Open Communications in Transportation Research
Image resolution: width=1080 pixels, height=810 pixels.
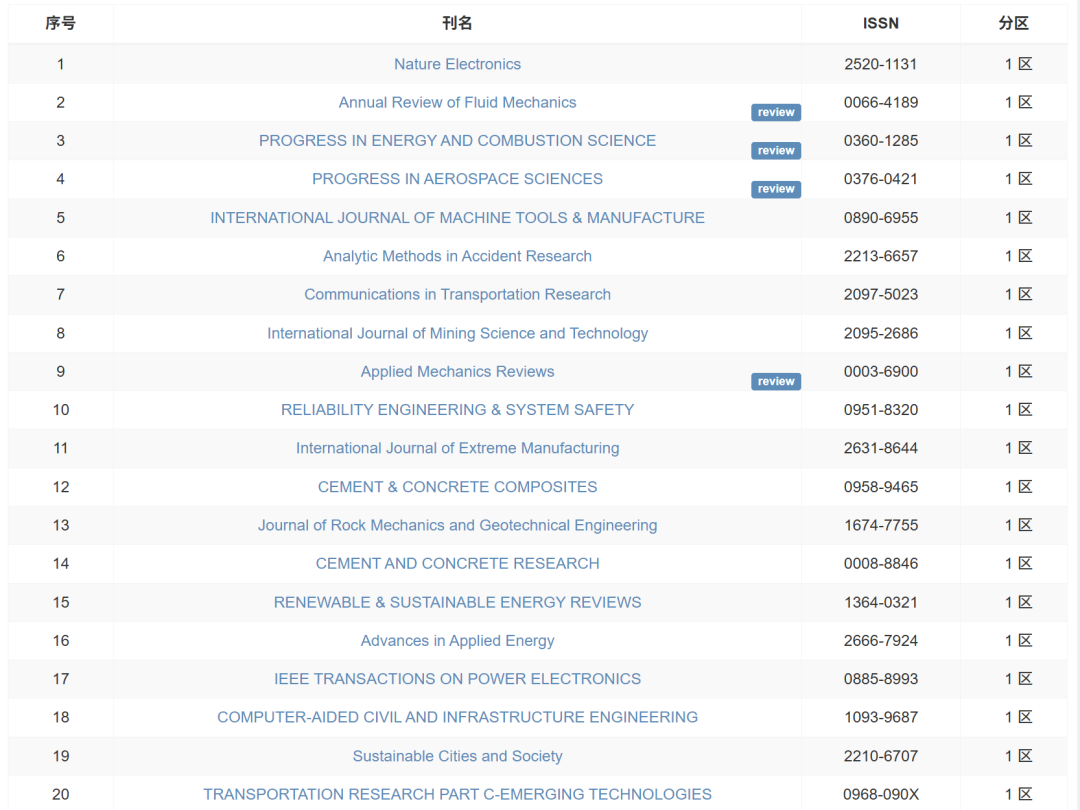pyautogui.click(x=457, y=295)
